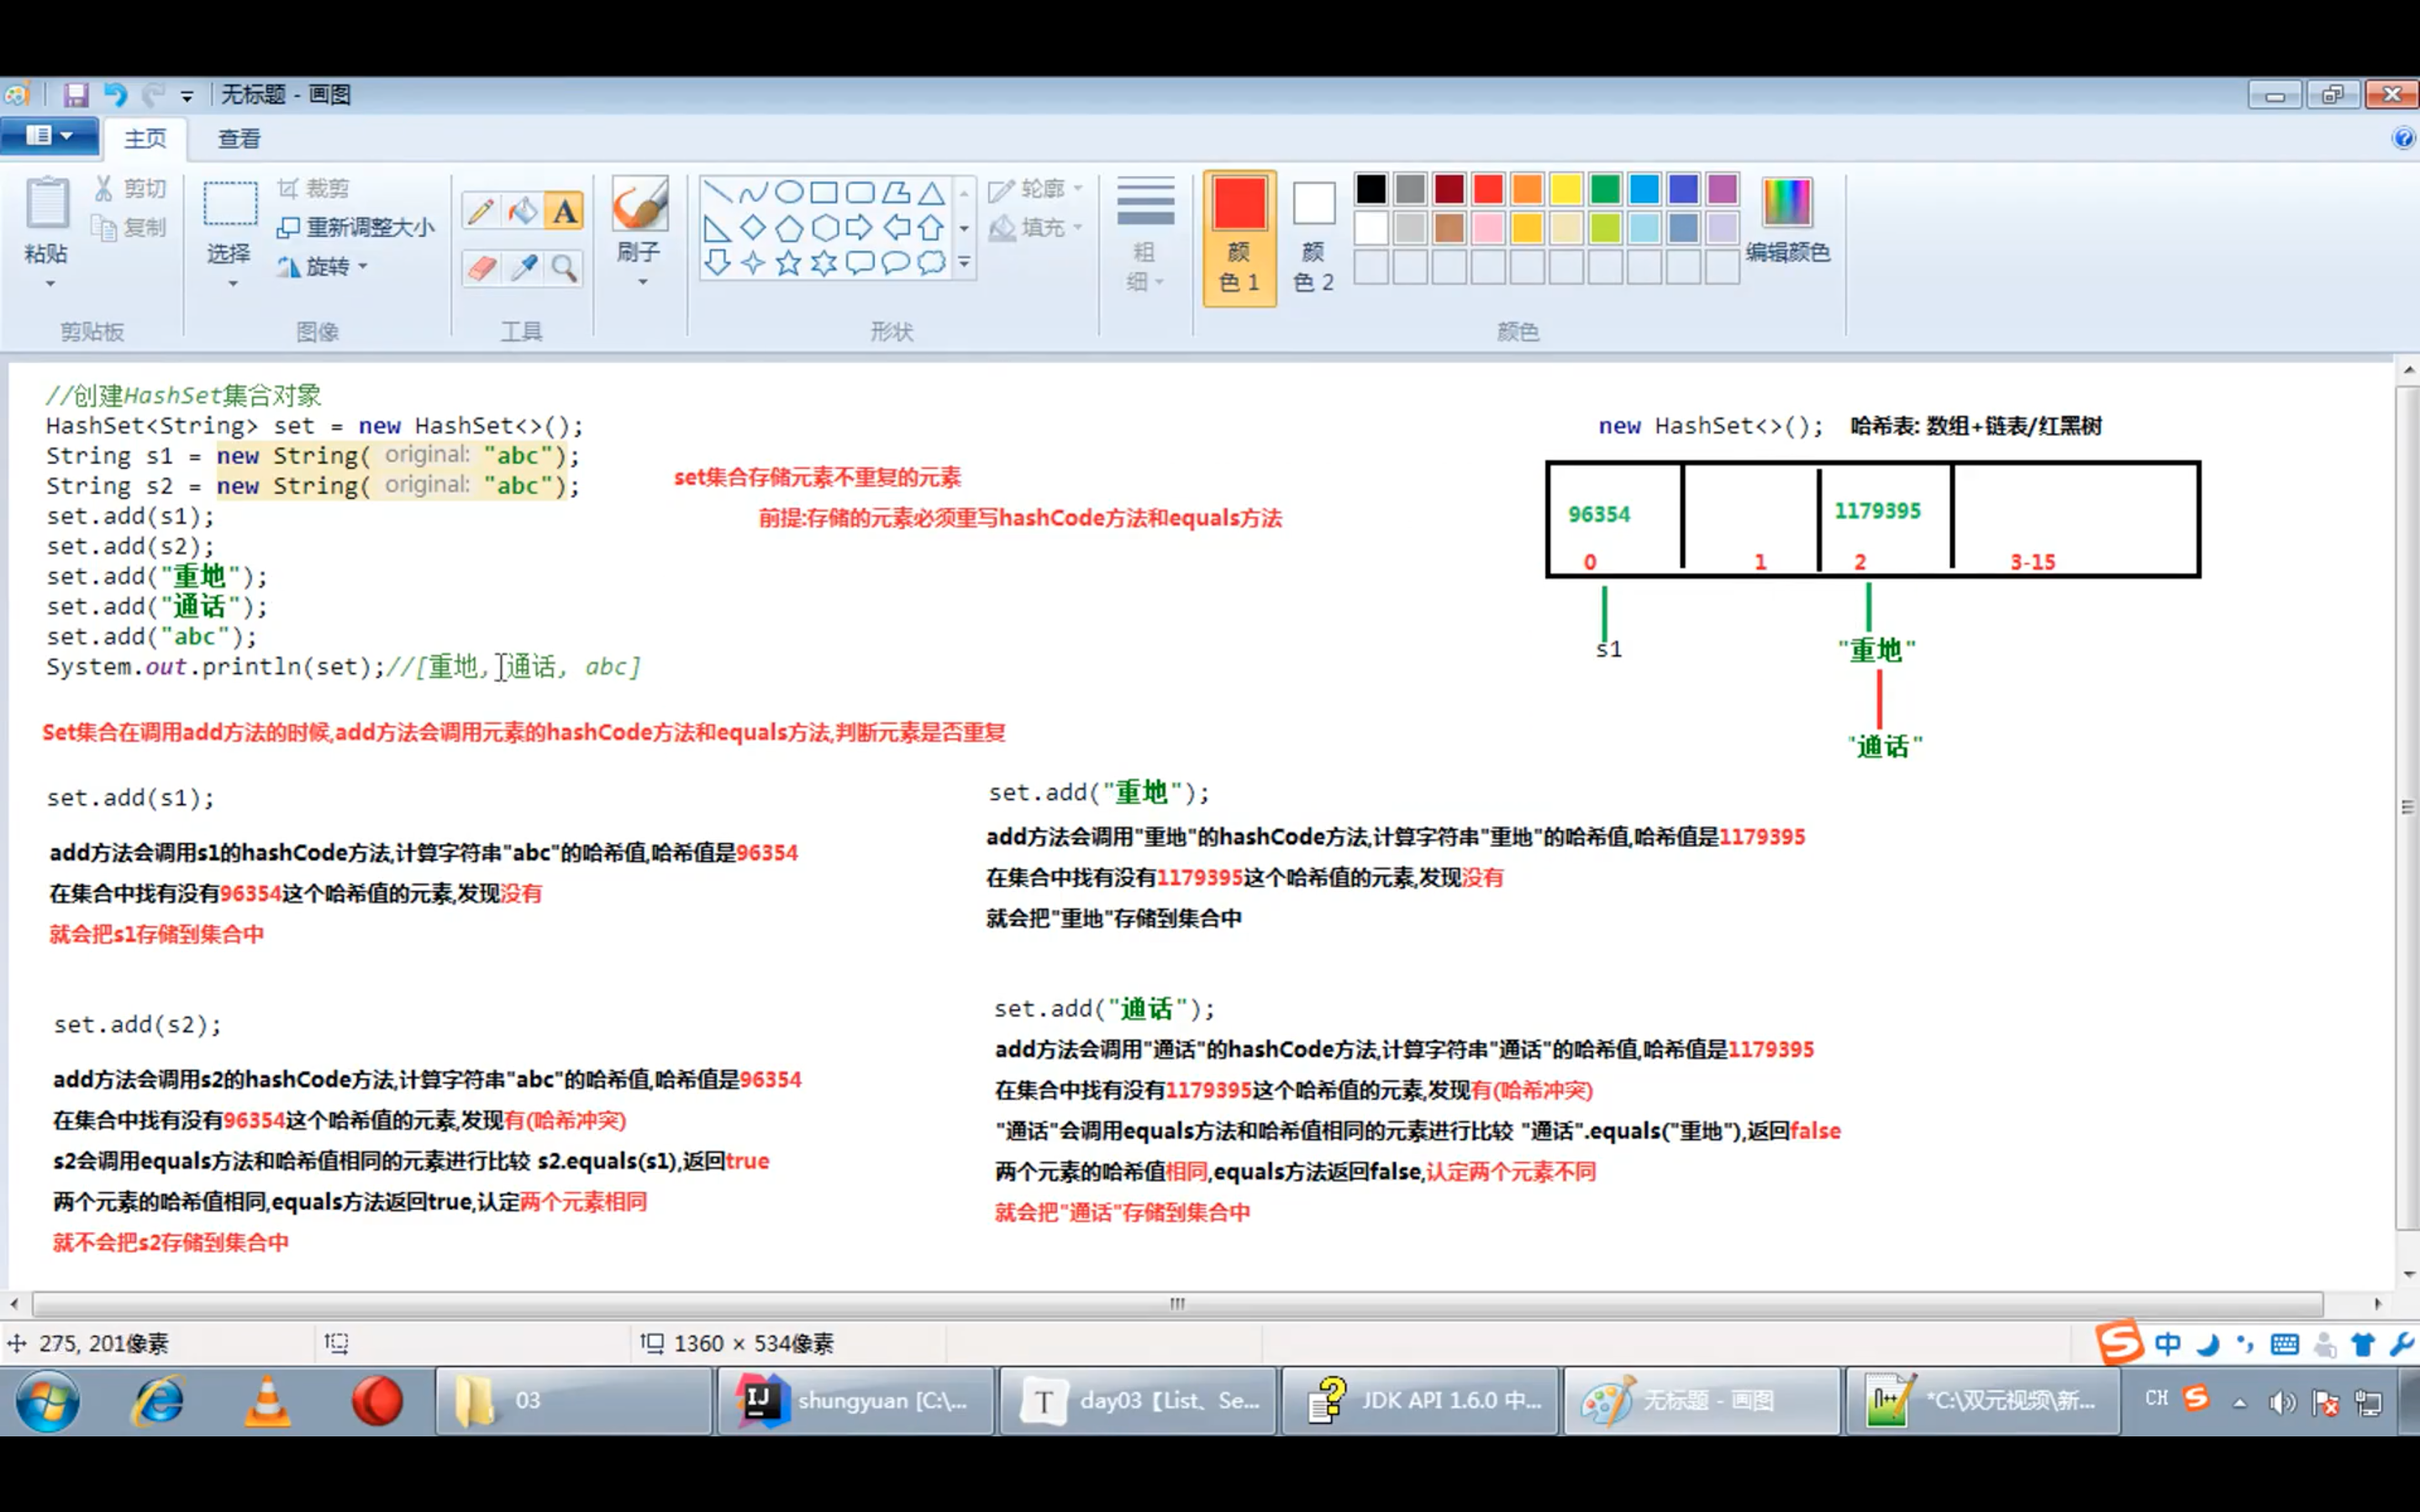Screen dimensions: 2420x1512
Task: Select the Pentagon shape
Action: tap(789, 228)
